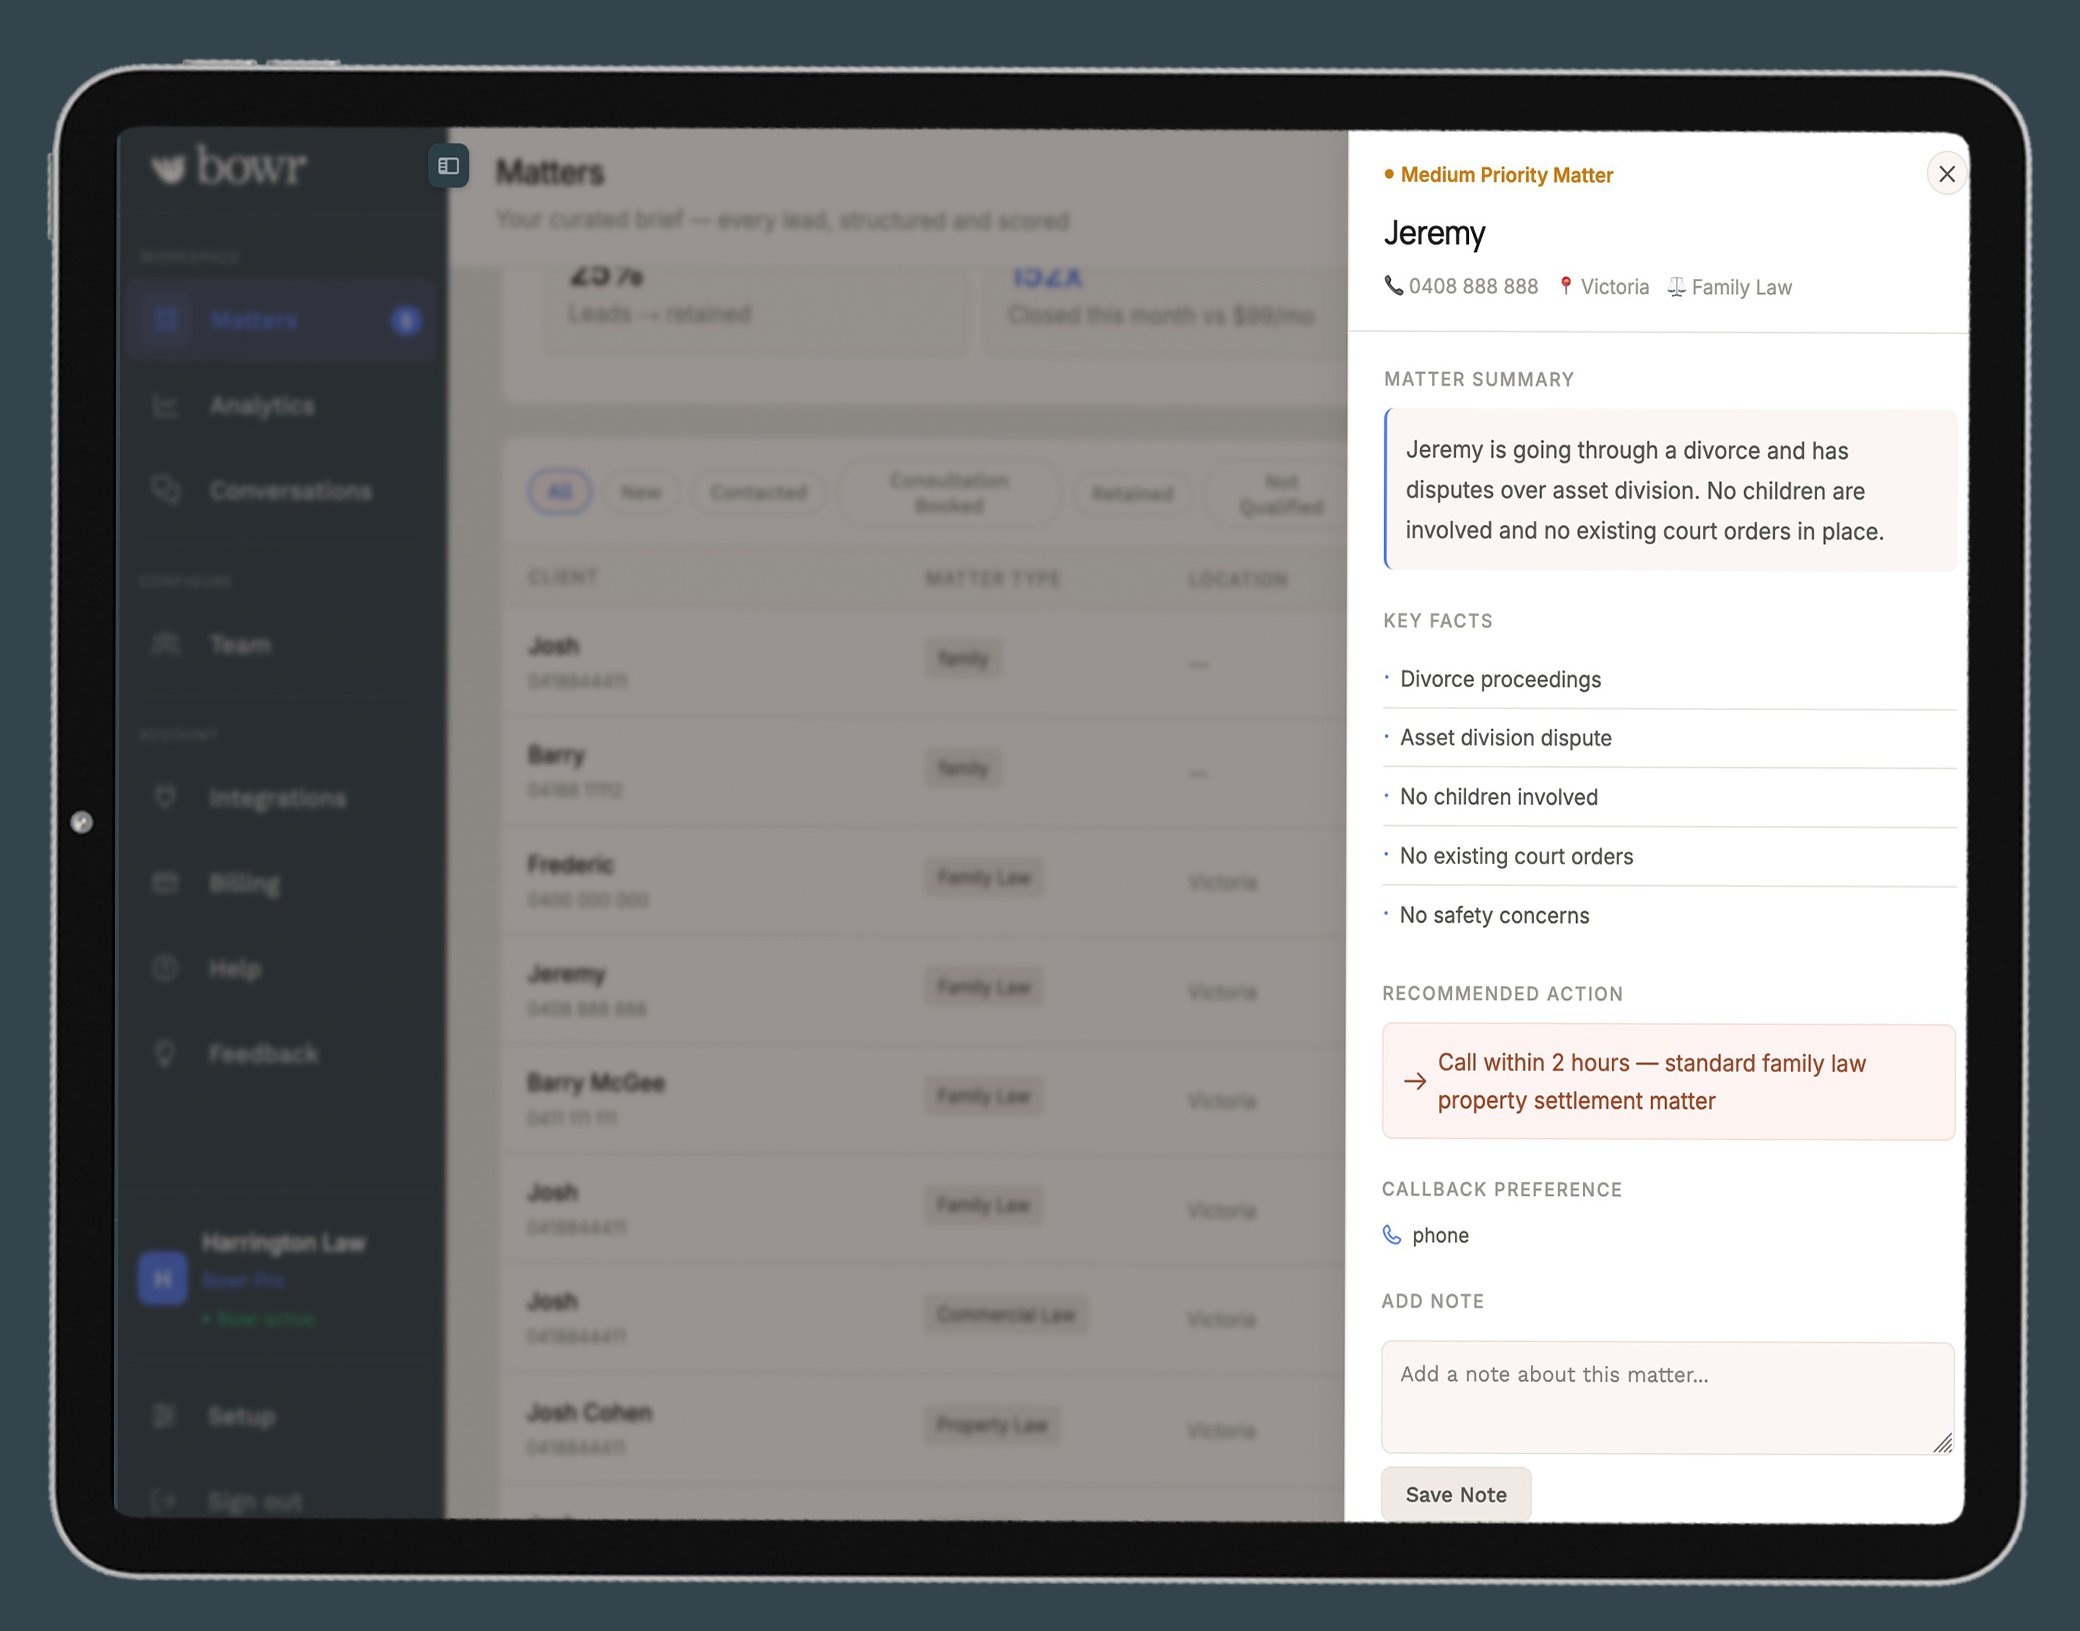Click the phone number 0408 888 888
2080x1631 pixels.
point(1473,287)
